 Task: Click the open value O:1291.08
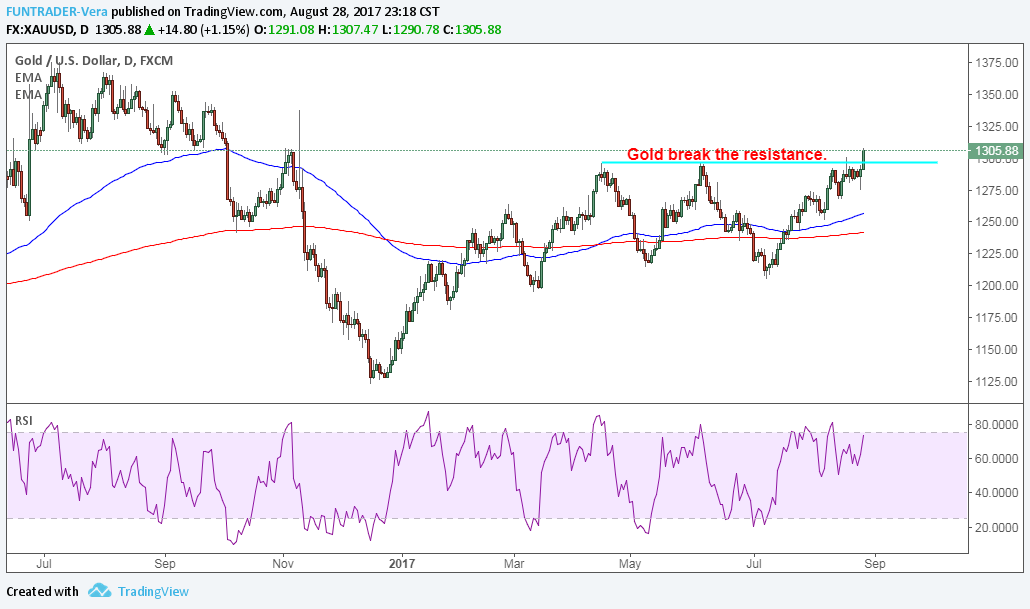[x=284, y=30]
